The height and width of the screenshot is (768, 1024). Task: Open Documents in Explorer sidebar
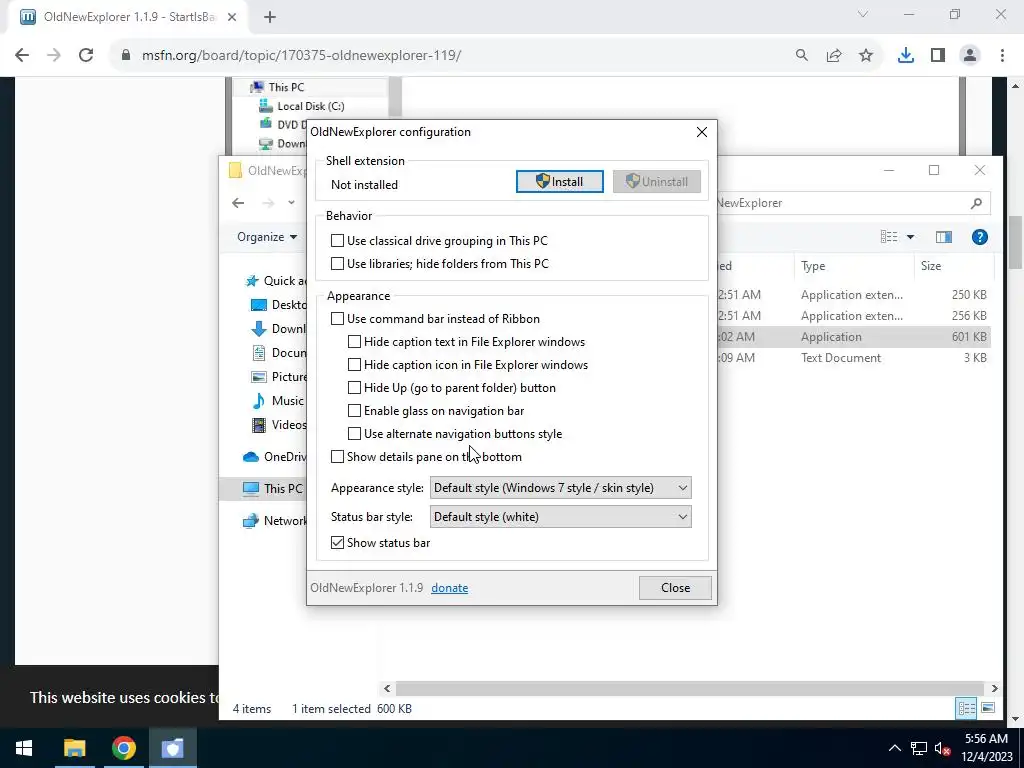click(x=279, y=353)
